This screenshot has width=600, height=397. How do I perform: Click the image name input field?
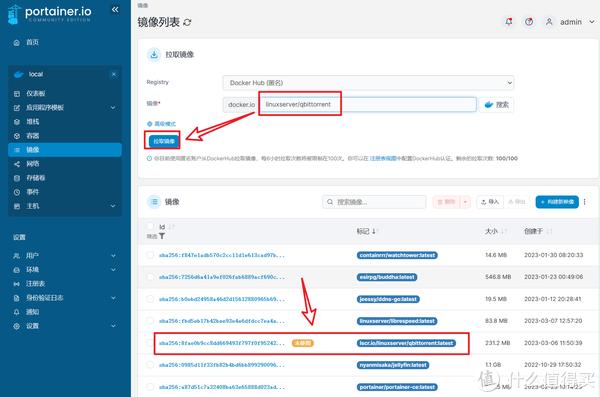click(367, 105)
